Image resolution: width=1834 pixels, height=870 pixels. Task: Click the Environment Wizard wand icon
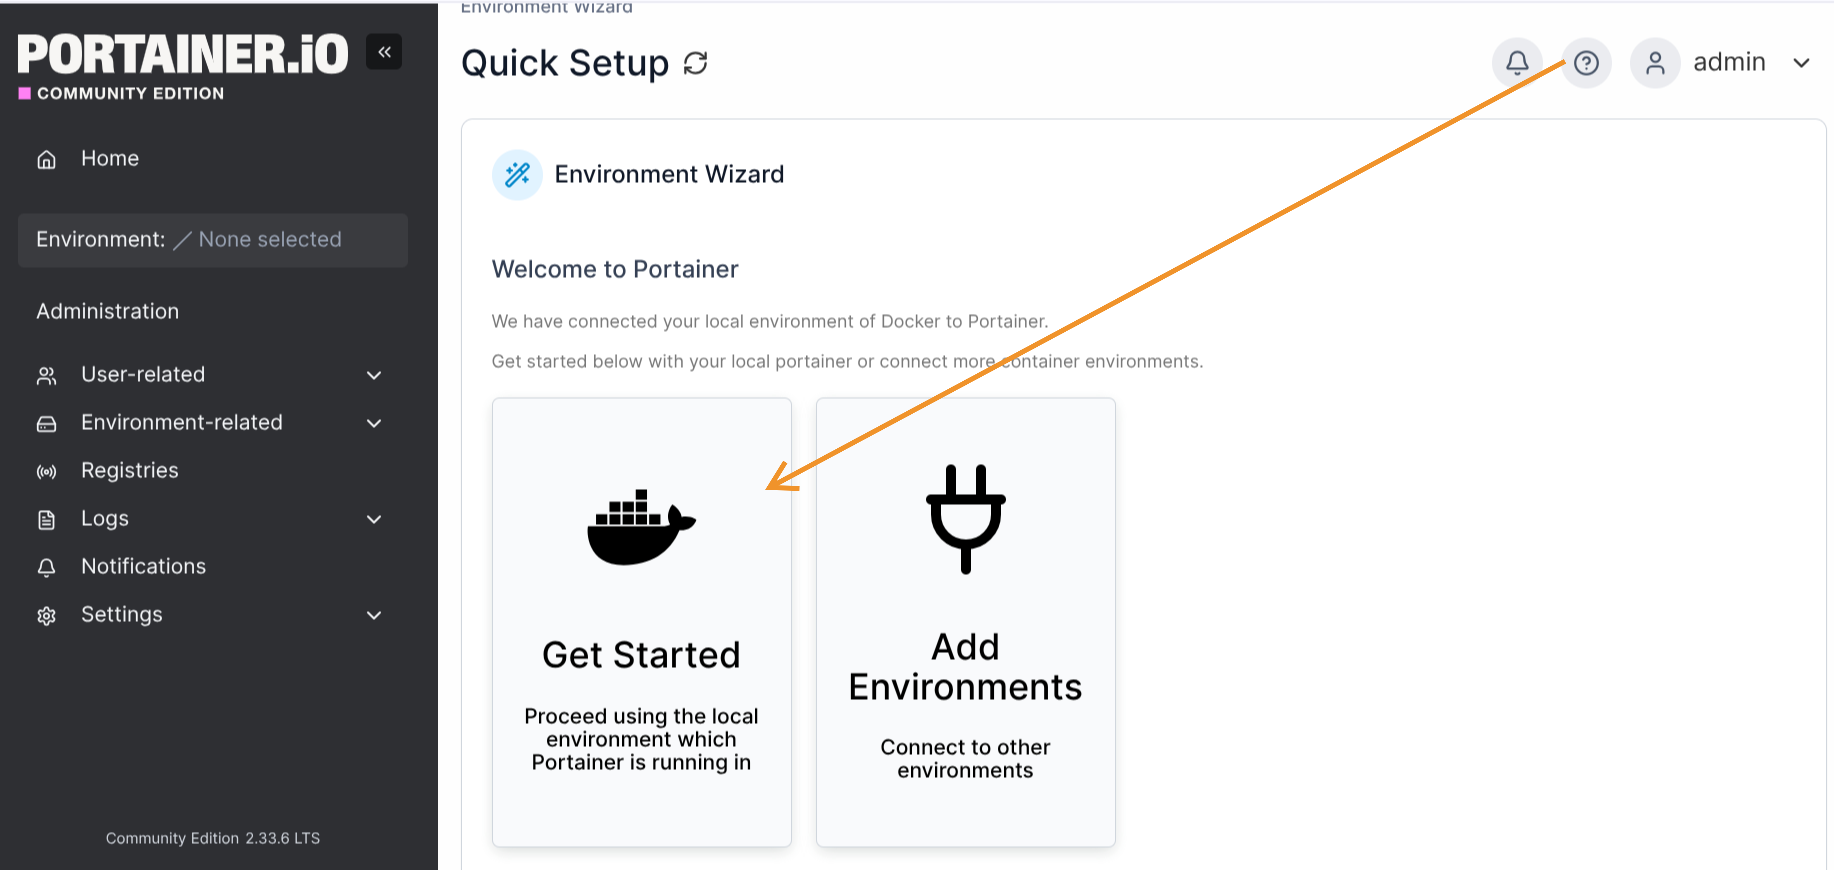click(517, 175)
